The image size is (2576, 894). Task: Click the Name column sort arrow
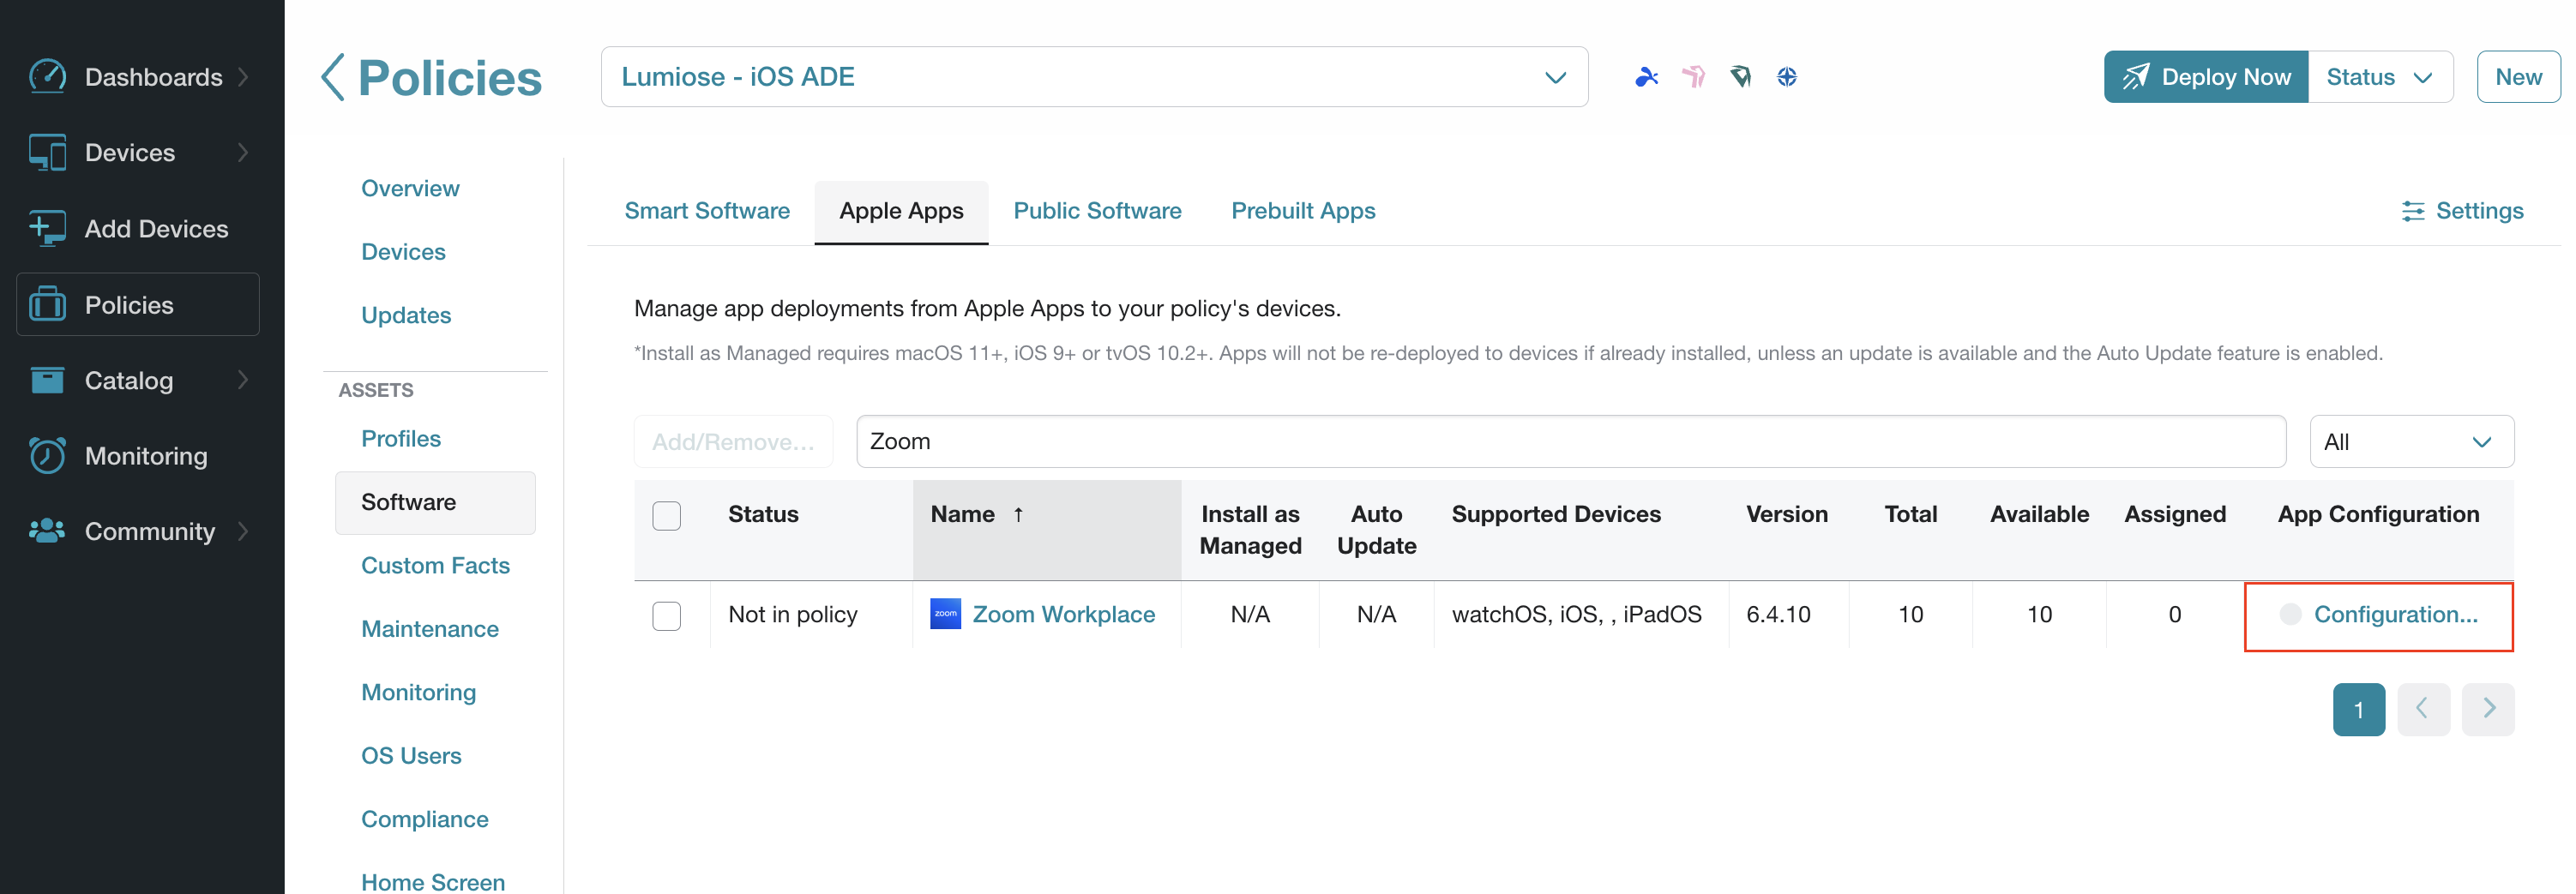coord(1018,514)
